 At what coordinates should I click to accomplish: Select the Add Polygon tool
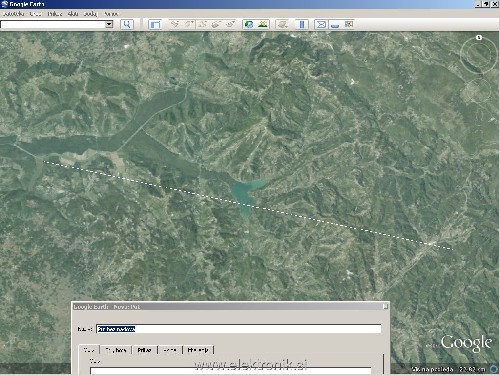189,24
